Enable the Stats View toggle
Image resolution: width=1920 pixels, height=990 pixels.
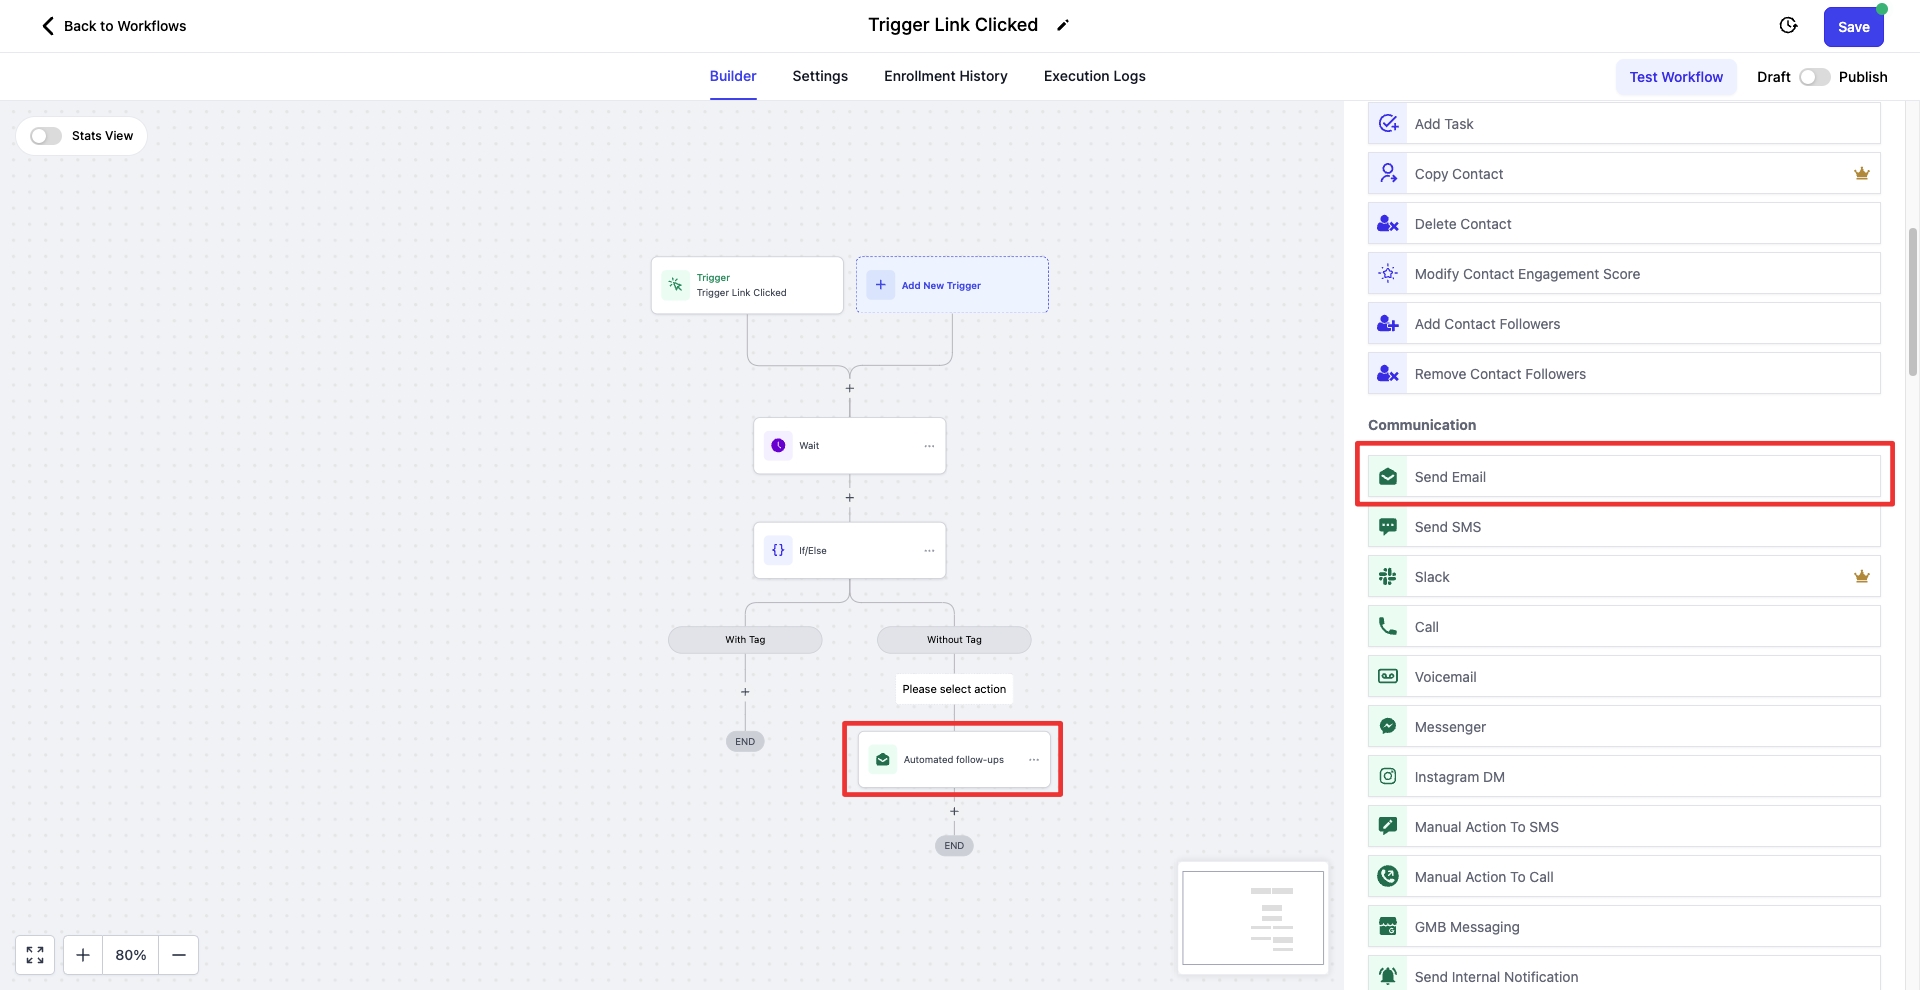click(46, 136)
